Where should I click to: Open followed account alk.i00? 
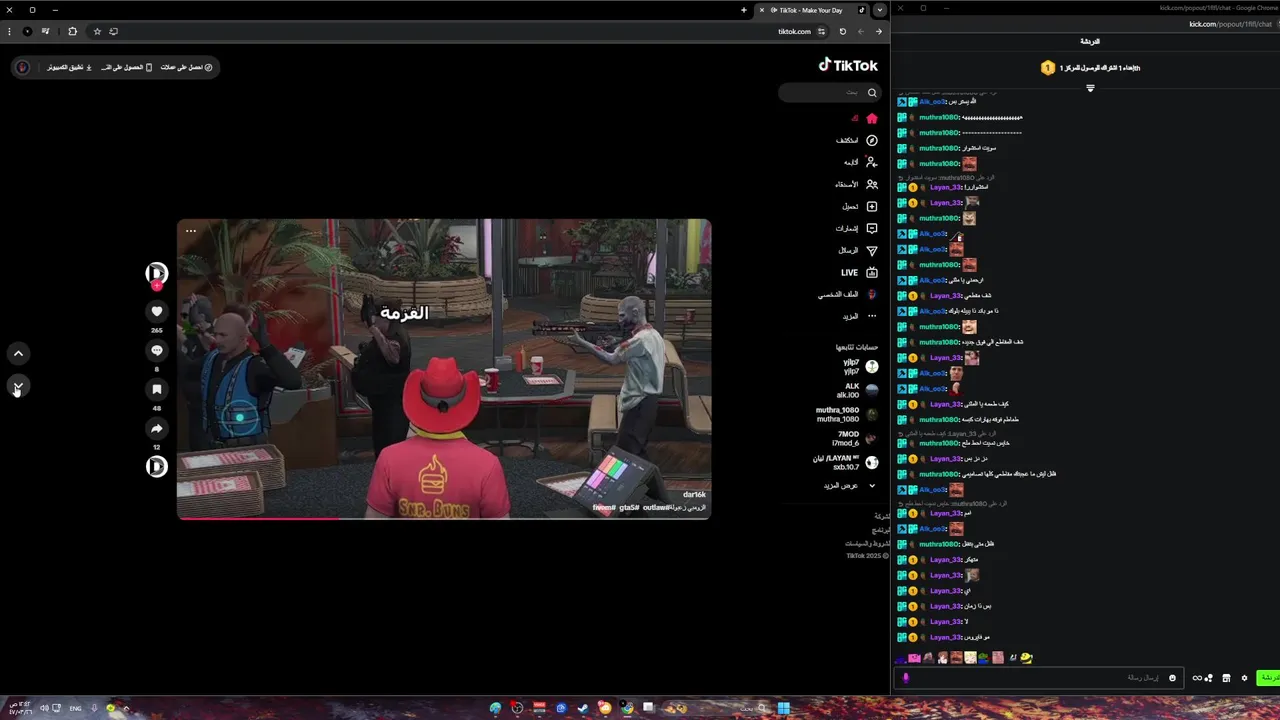[x=857, y=391]
